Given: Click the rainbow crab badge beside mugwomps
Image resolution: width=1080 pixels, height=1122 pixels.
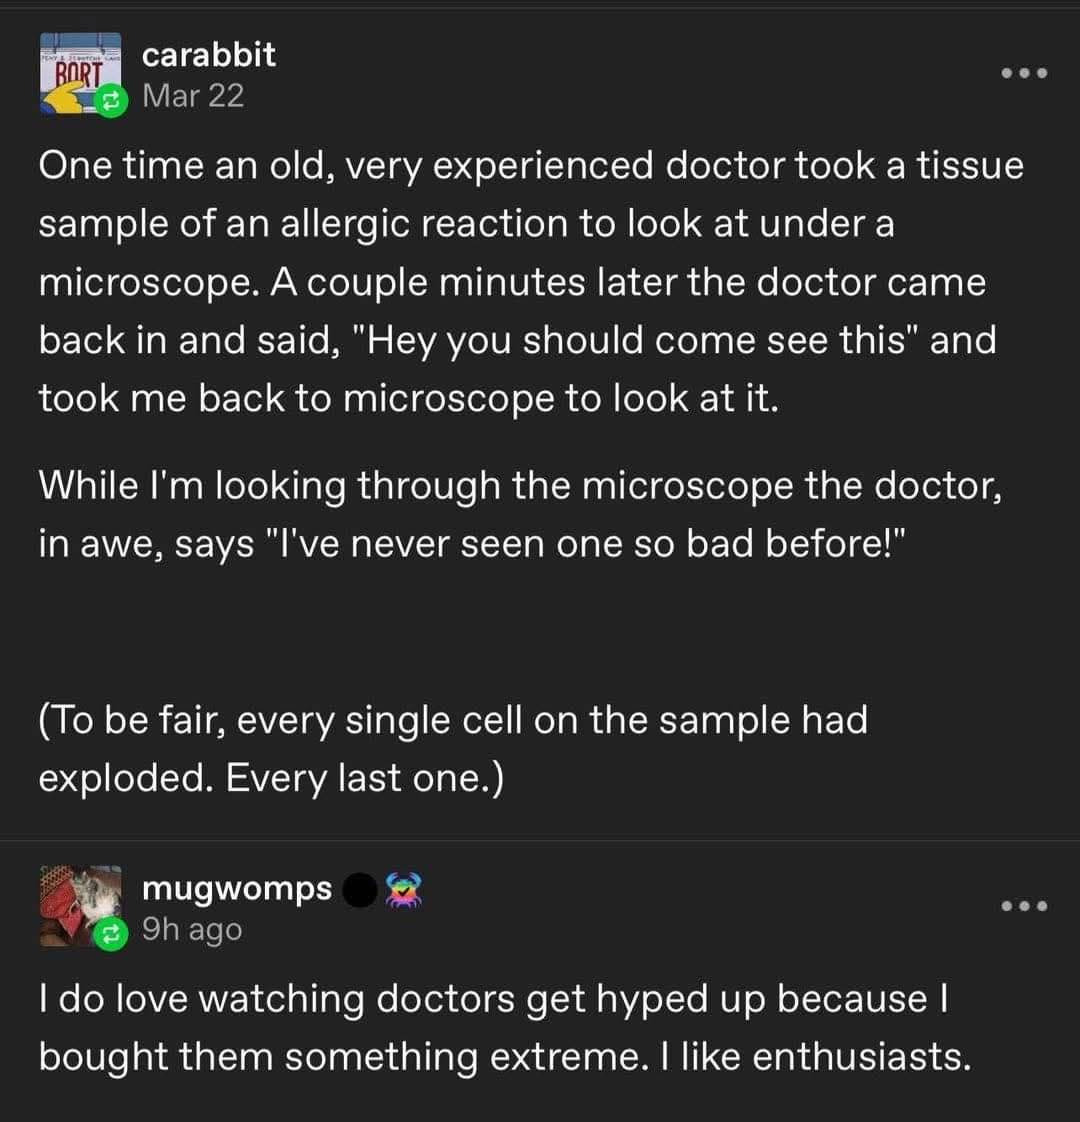Looking at the screenshot, I should 404,890.
